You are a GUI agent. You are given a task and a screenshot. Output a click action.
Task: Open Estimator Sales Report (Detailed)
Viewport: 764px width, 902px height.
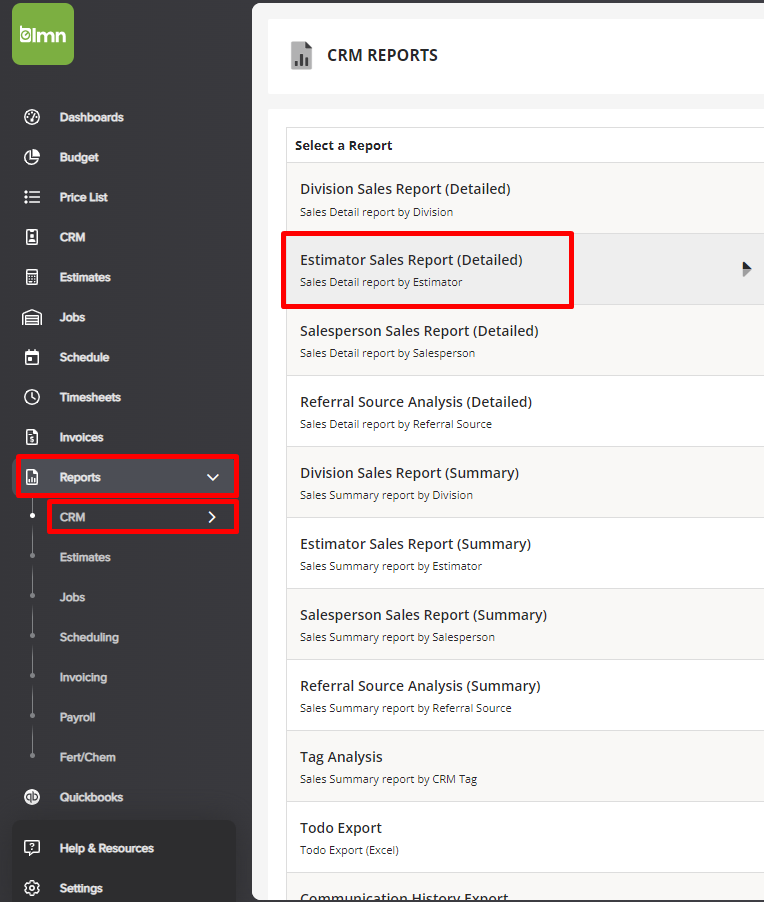pos(525,269)
